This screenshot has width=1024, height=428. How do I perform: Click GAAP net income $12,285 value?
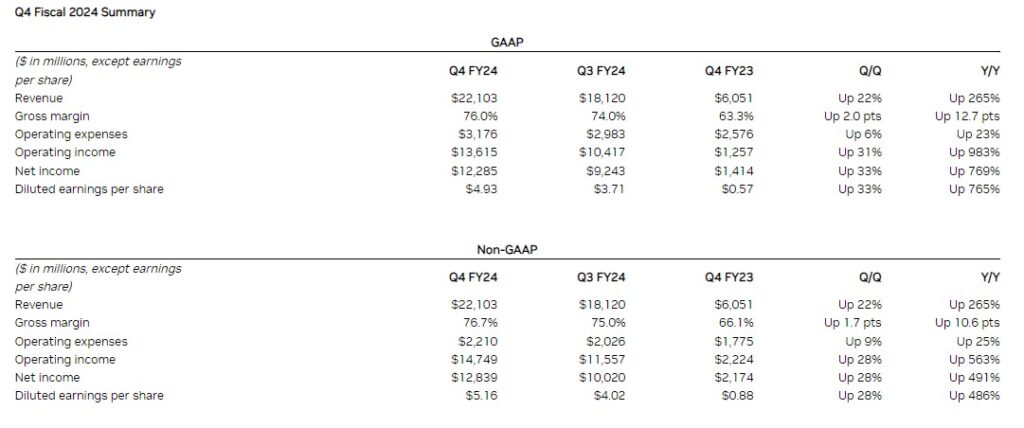click(x=474, y=171)
